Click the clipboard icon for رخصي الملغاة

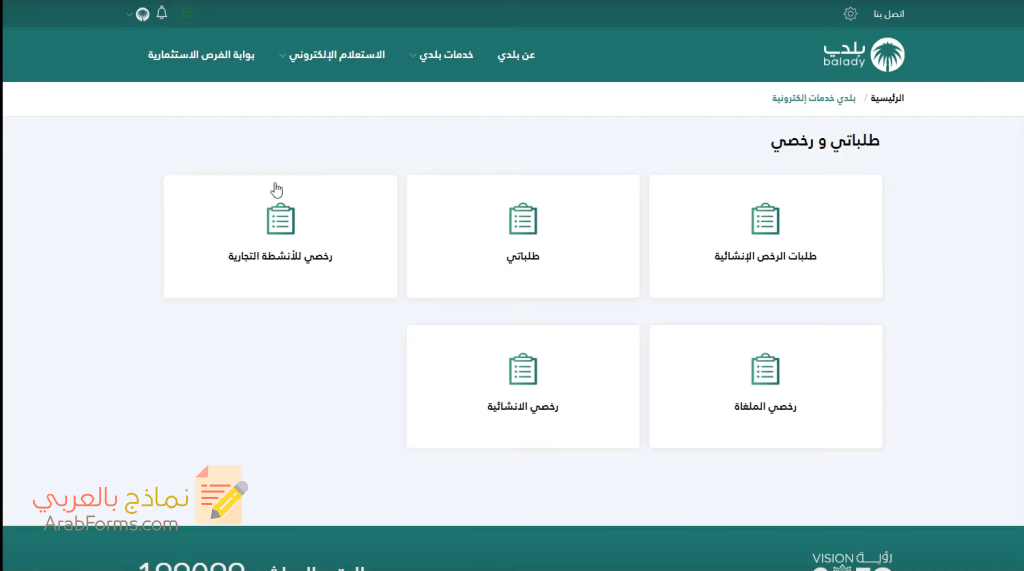click(x=765, y=369)
